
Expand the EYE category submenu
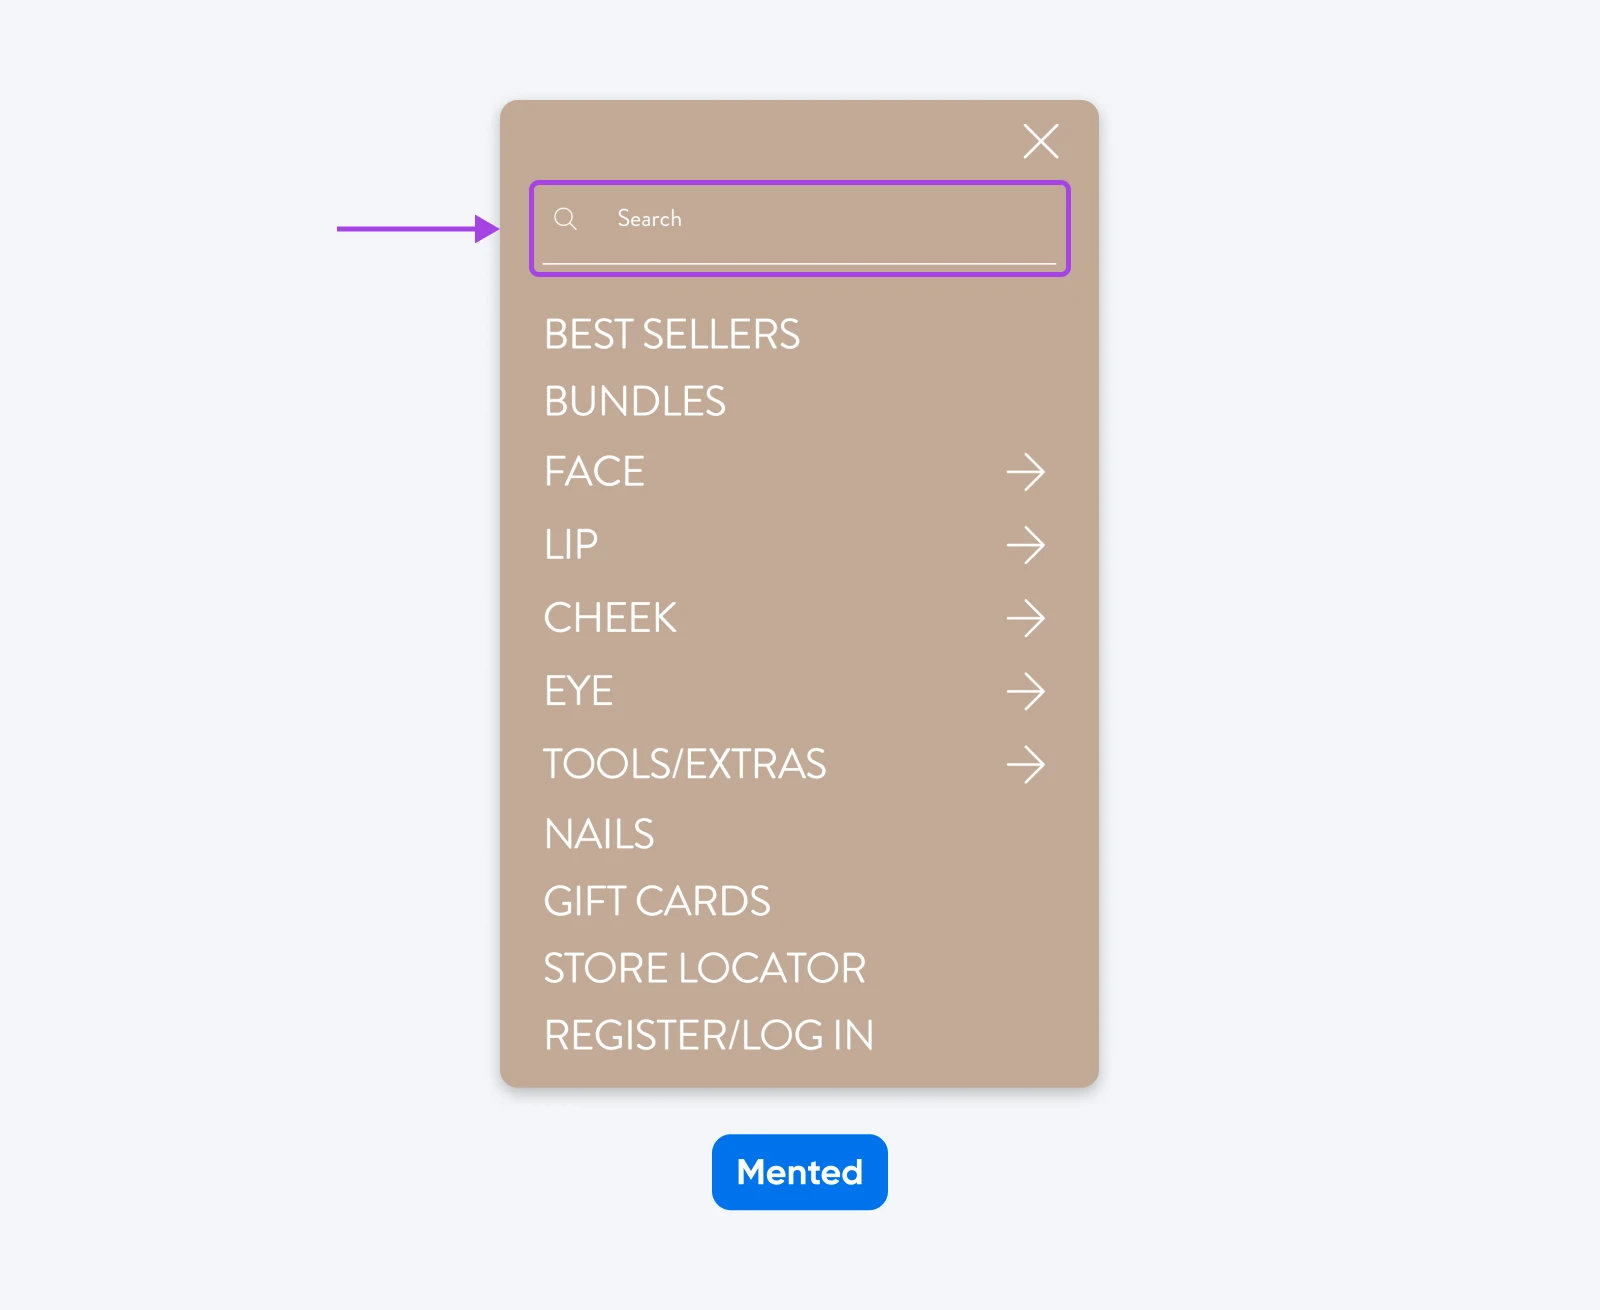coord(578,691)
